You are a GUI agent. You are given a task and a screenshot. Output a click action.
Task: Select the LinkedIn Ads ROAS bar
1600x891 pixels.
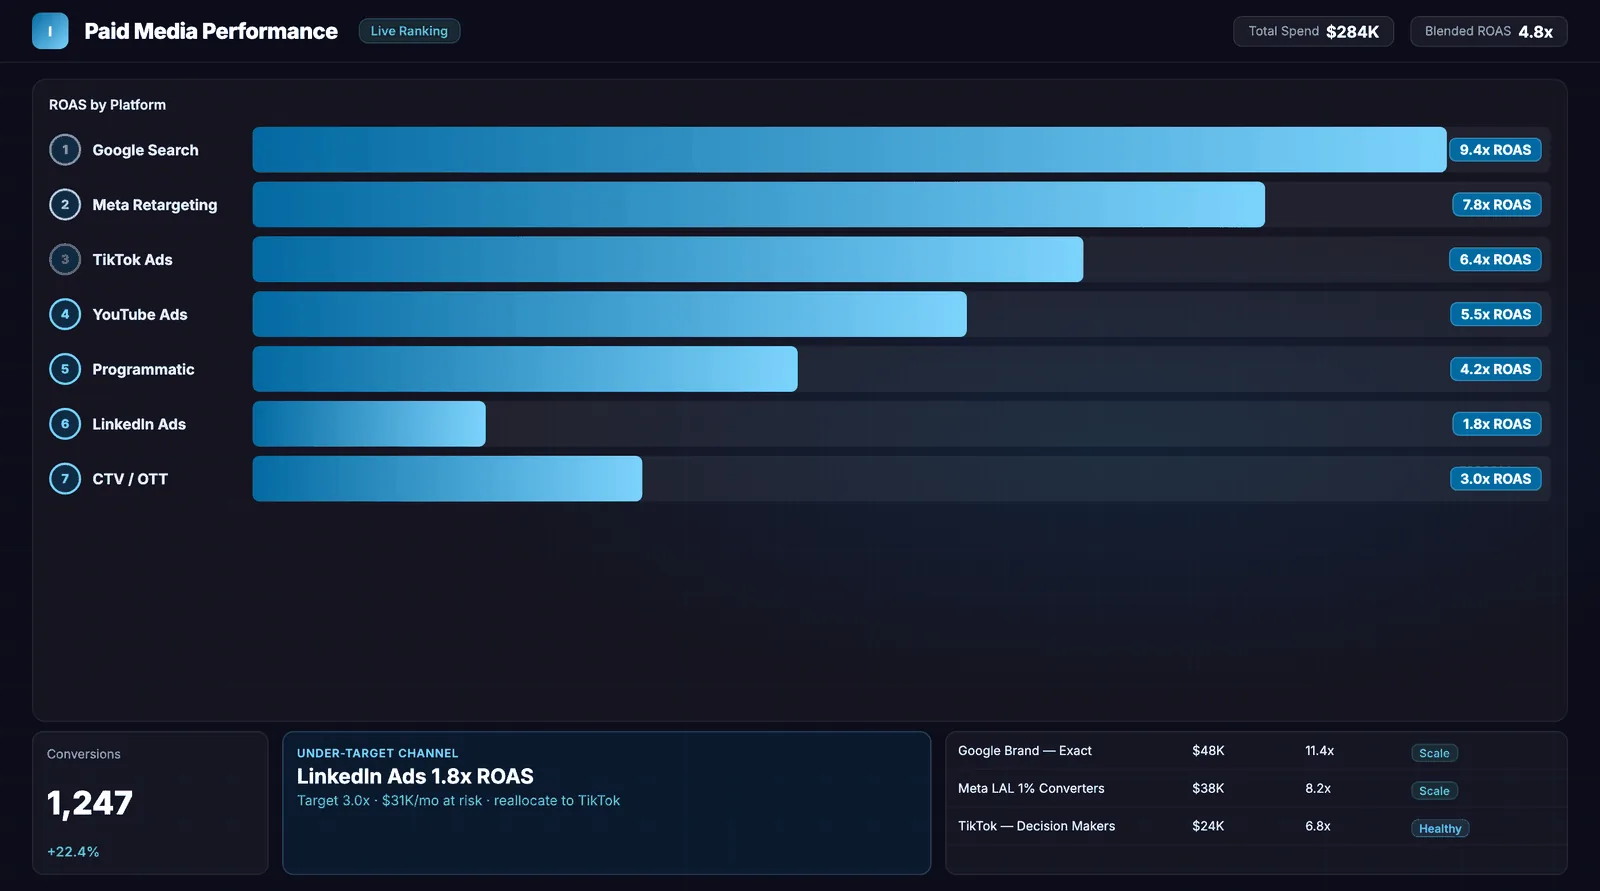click(x=369, y=424)
